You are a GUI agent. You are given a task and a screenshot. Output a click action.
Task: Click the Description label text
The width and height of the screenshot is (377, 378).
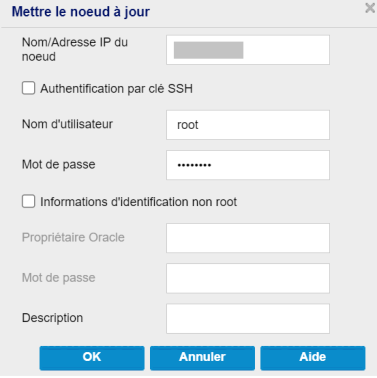click(52, 318)
